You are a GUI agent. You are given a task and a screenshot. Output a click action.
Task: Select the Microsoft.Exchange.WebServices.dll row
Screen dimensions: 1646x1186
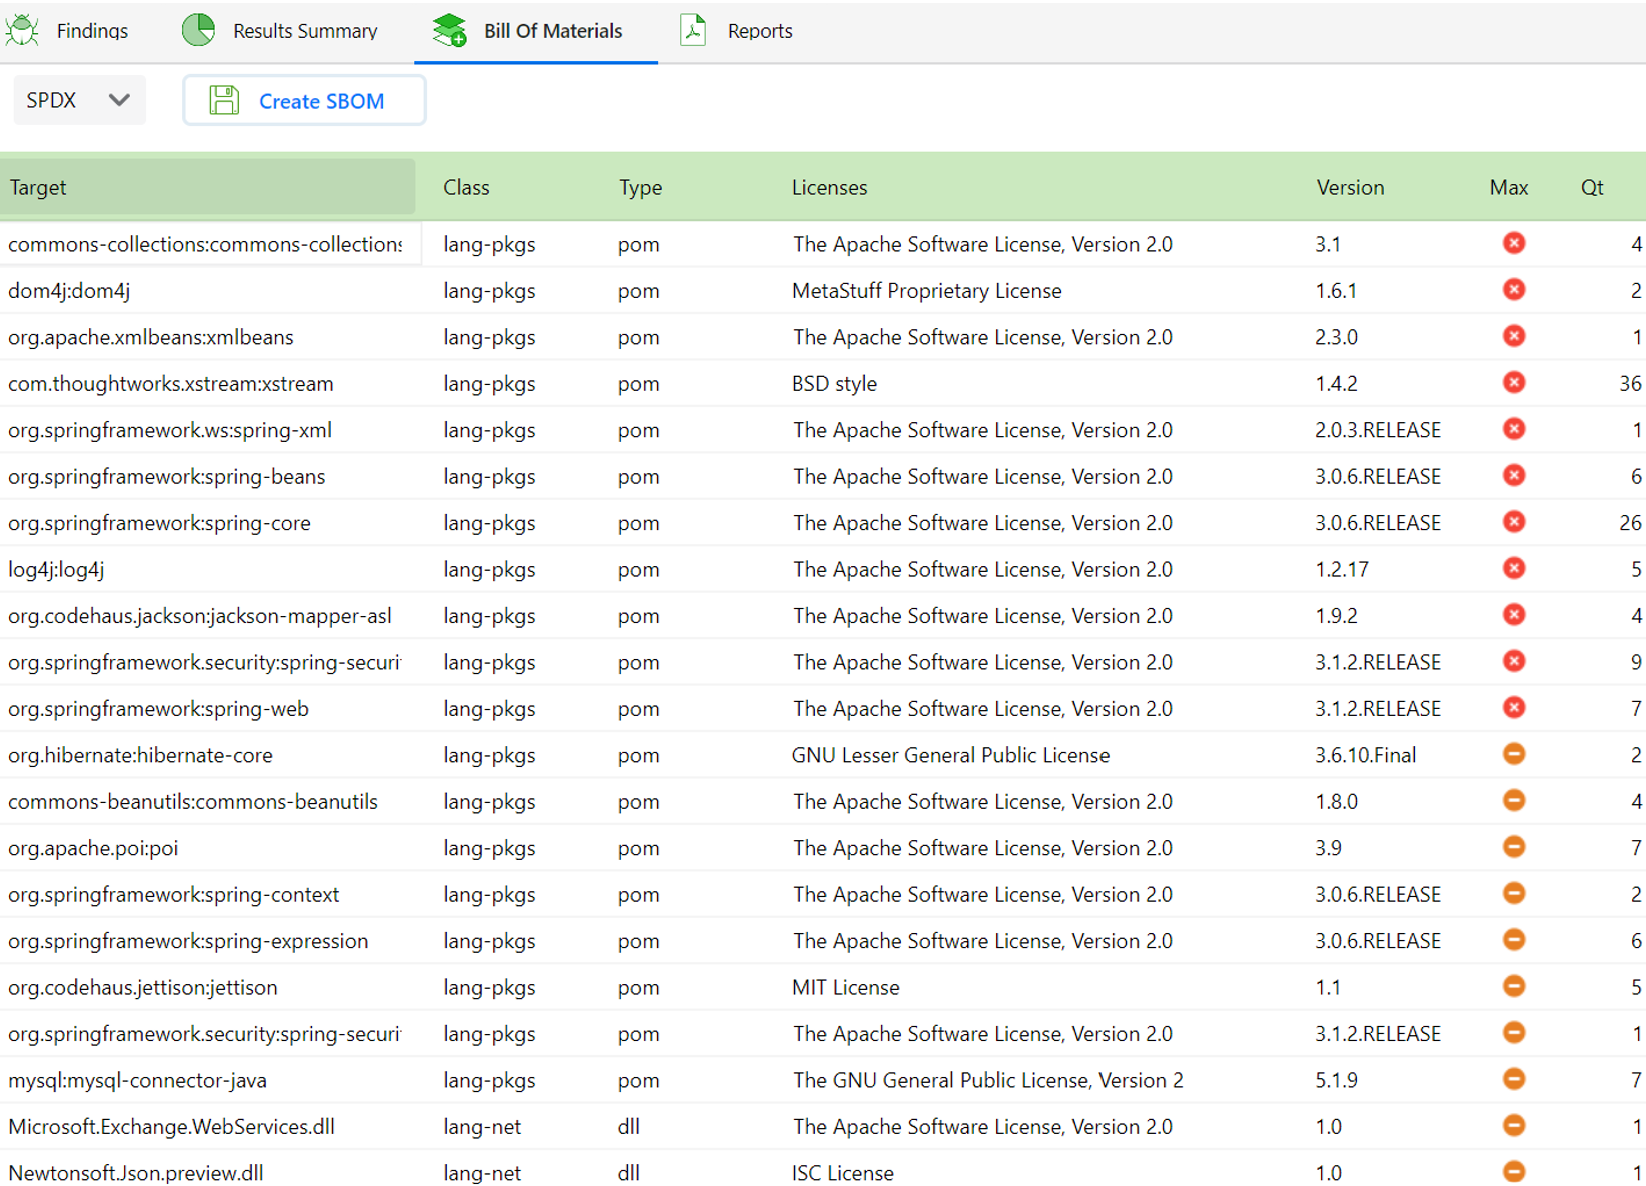coord(171,1127)
